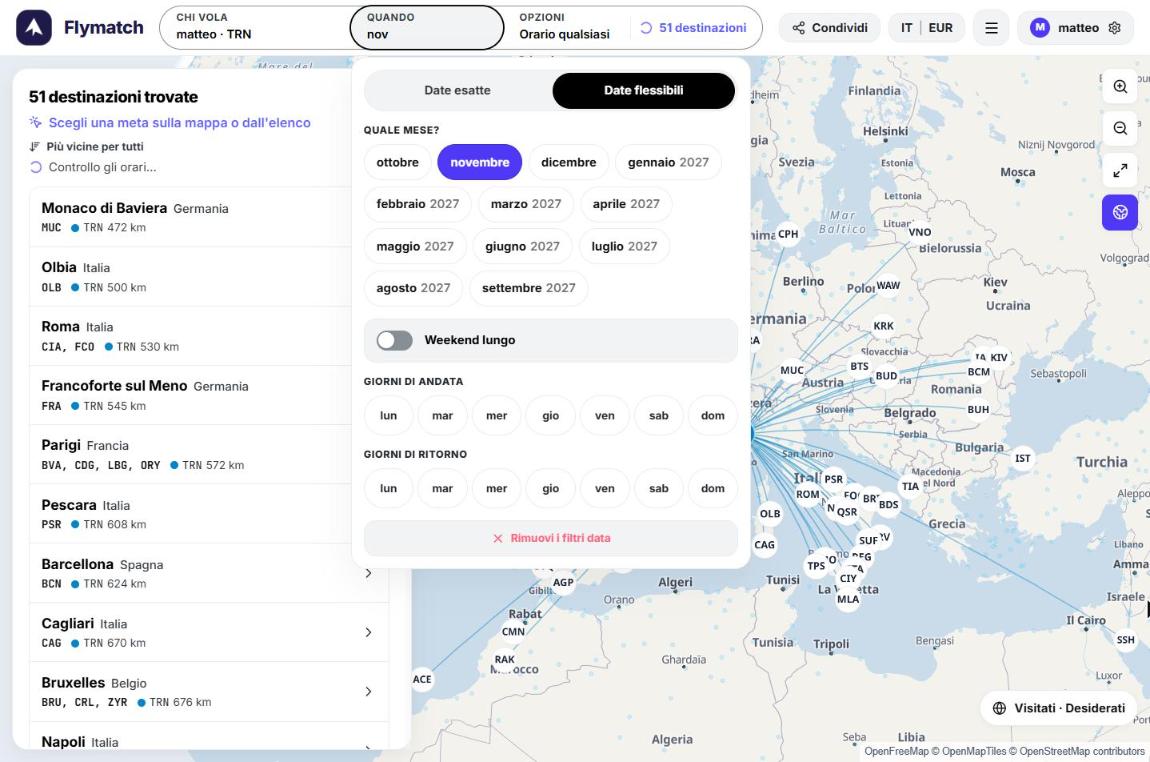Expand the map to fullscreen

click(x=1120, y=170)
